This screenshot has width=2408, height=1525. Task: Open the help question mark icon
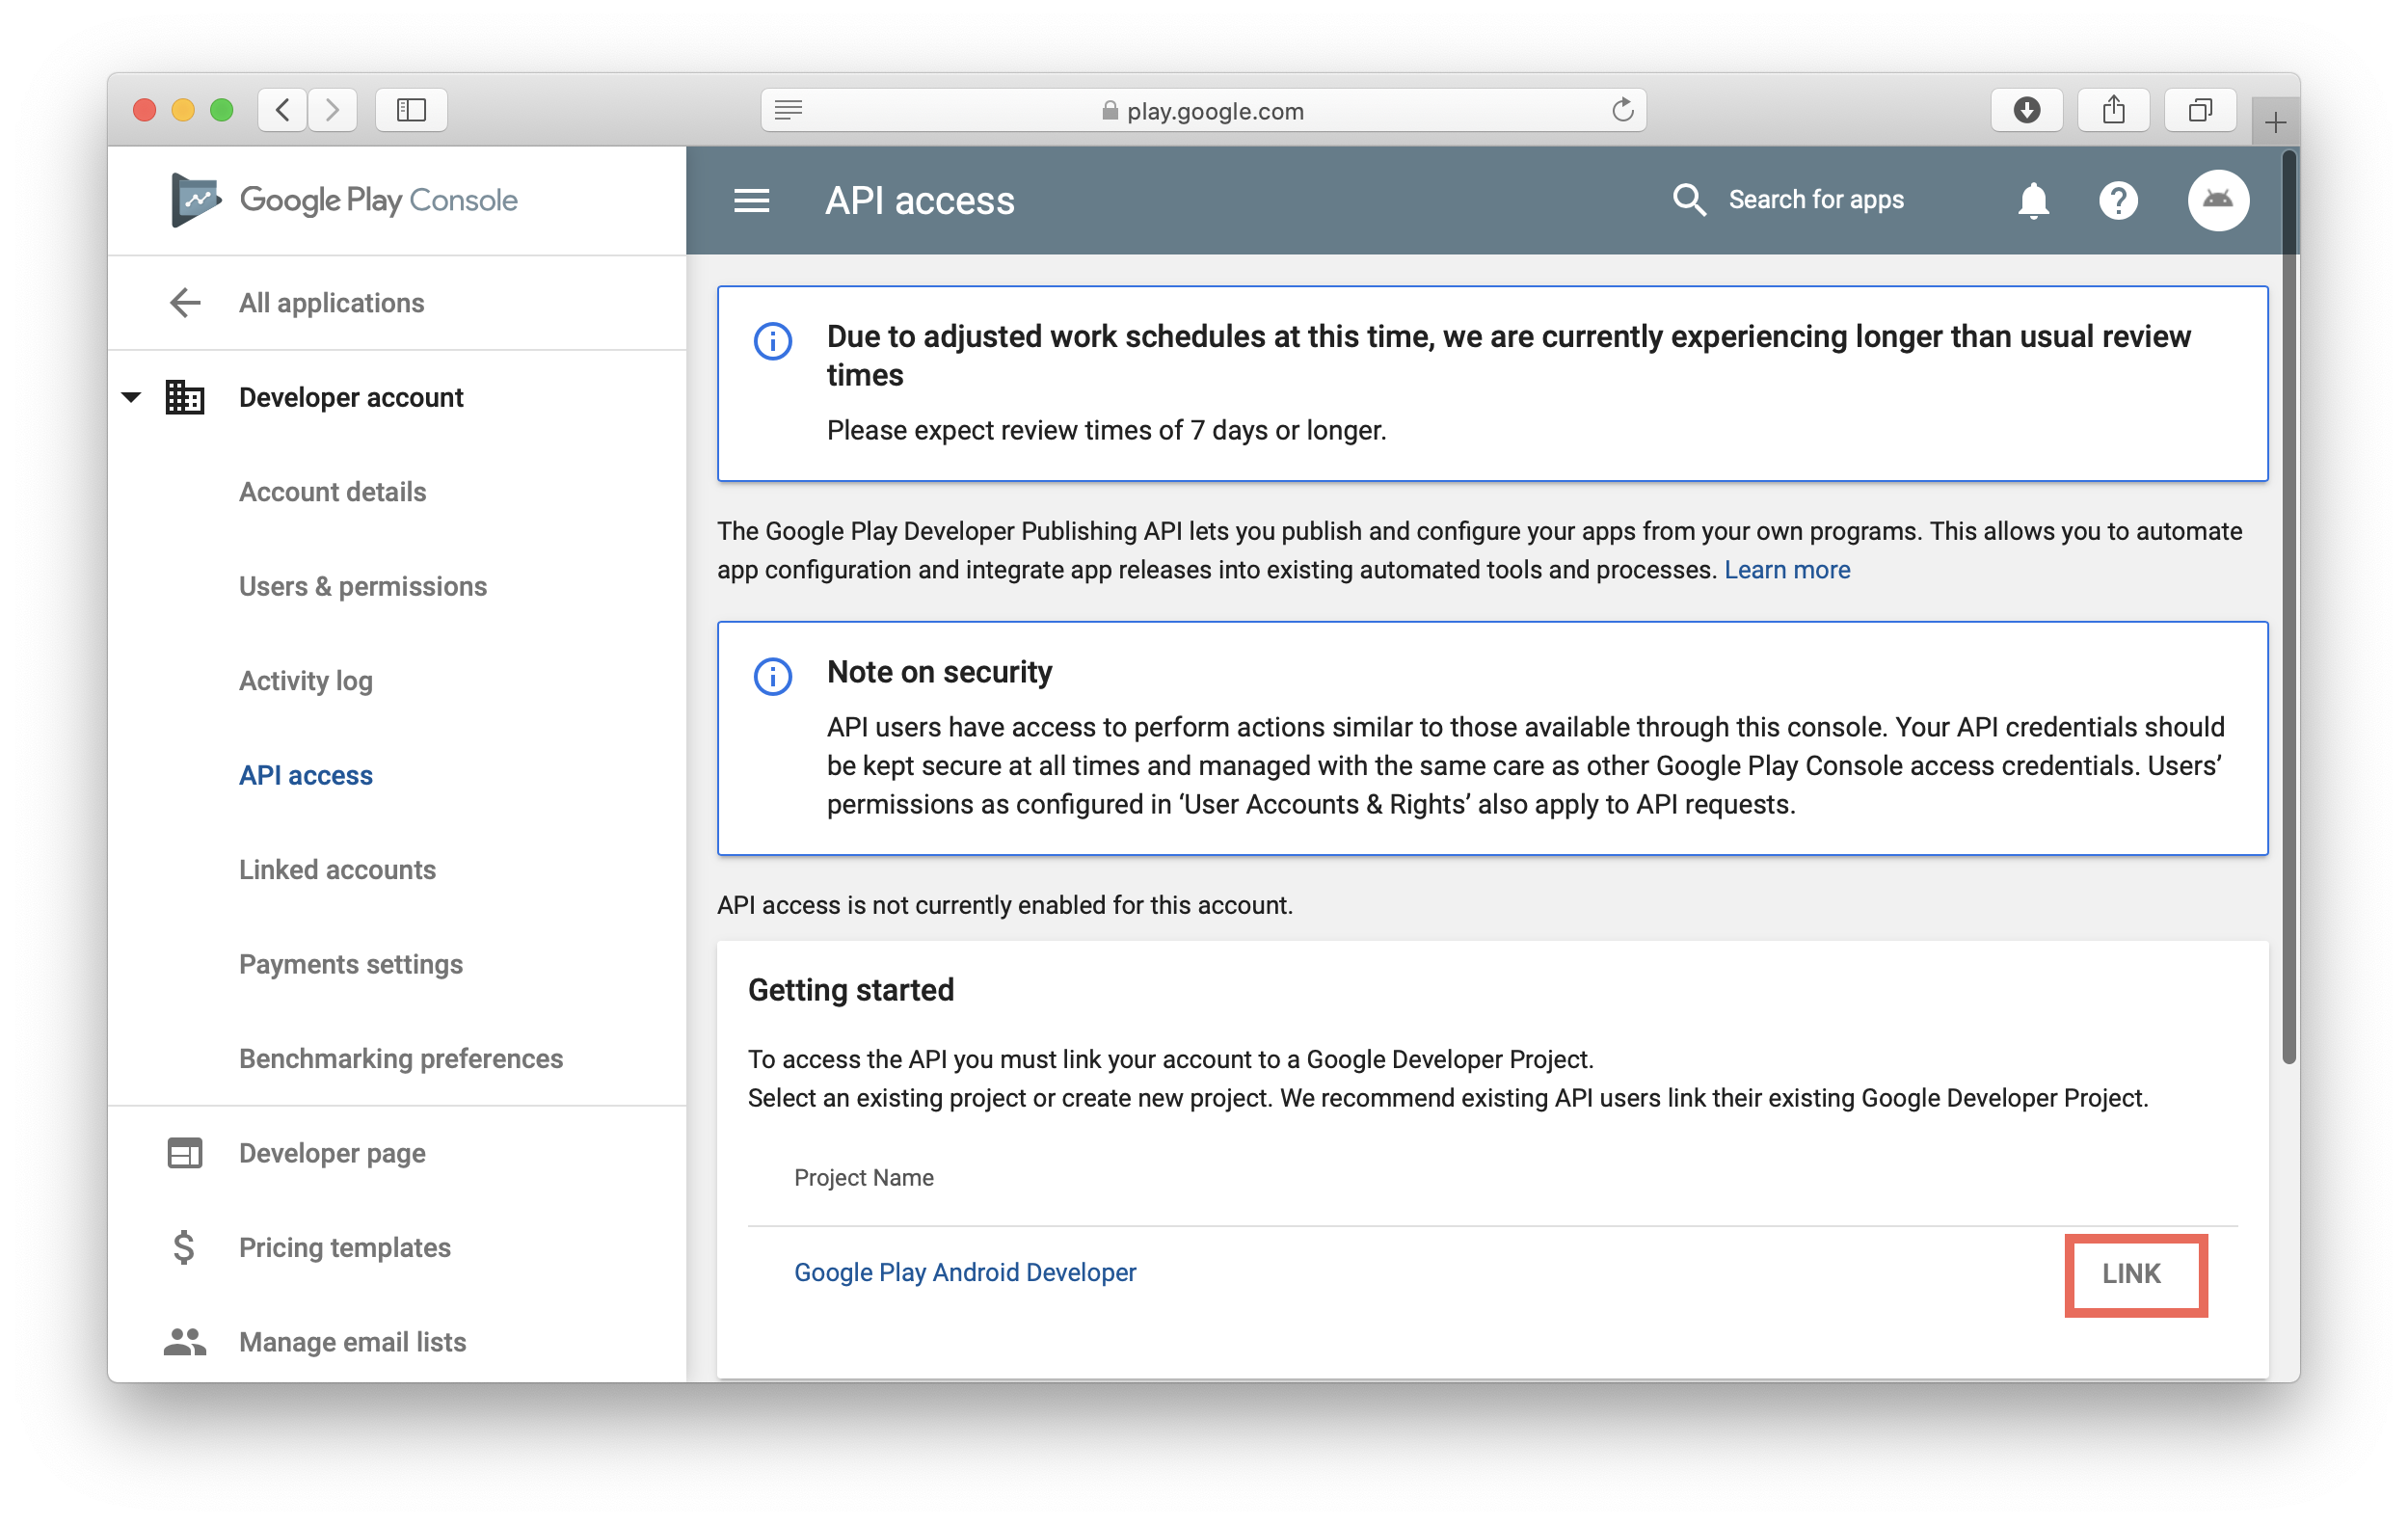tap(2117, 201)
